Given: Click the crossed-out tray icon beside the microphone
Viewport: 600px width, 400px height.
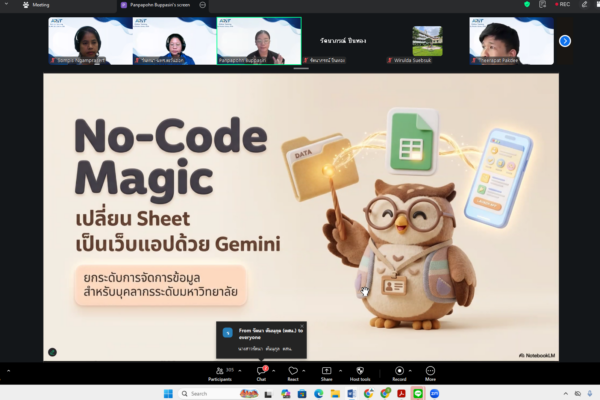Looking at the screenshot, I should [x=578, y=393].
